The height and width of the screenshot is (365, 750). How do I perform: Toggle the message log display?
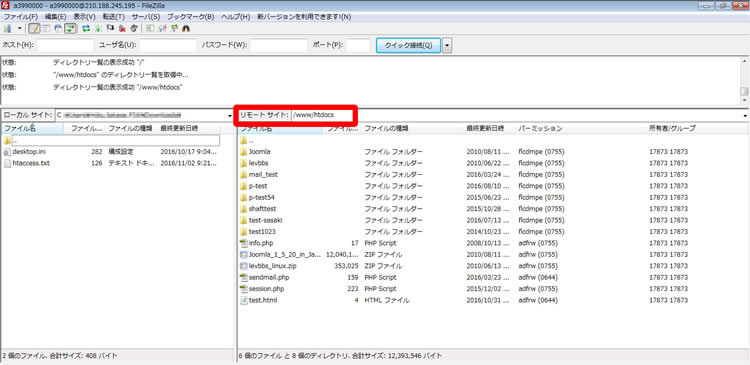tap(34, 29)
